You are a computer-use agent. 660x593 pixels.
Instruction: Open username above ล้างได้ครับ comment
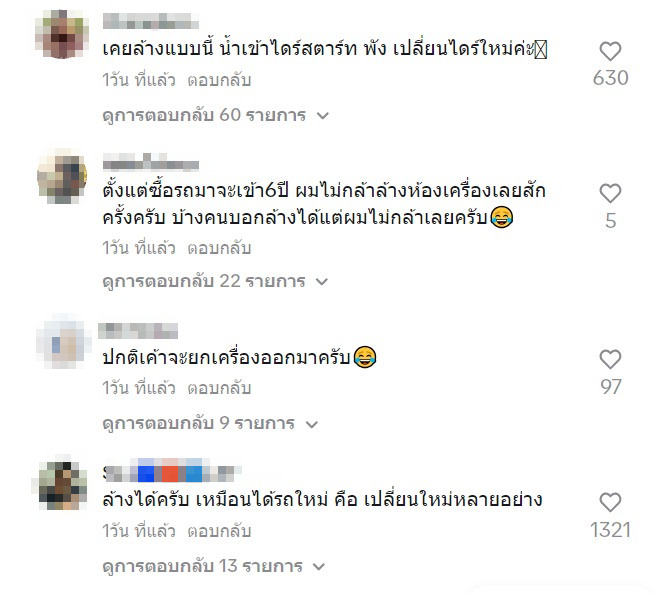pos(173,471)
